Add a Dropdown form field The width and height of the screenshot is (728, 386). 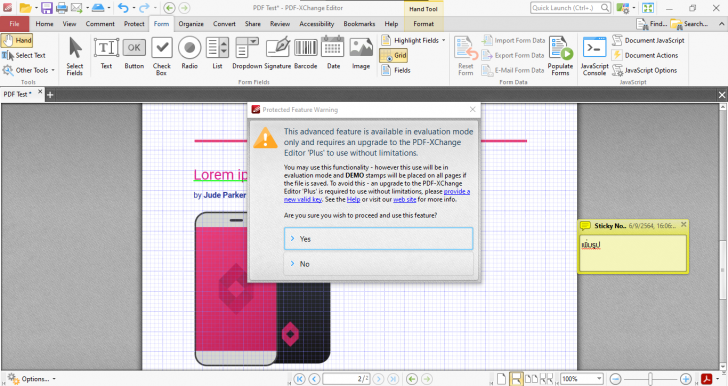pos(247,54)
